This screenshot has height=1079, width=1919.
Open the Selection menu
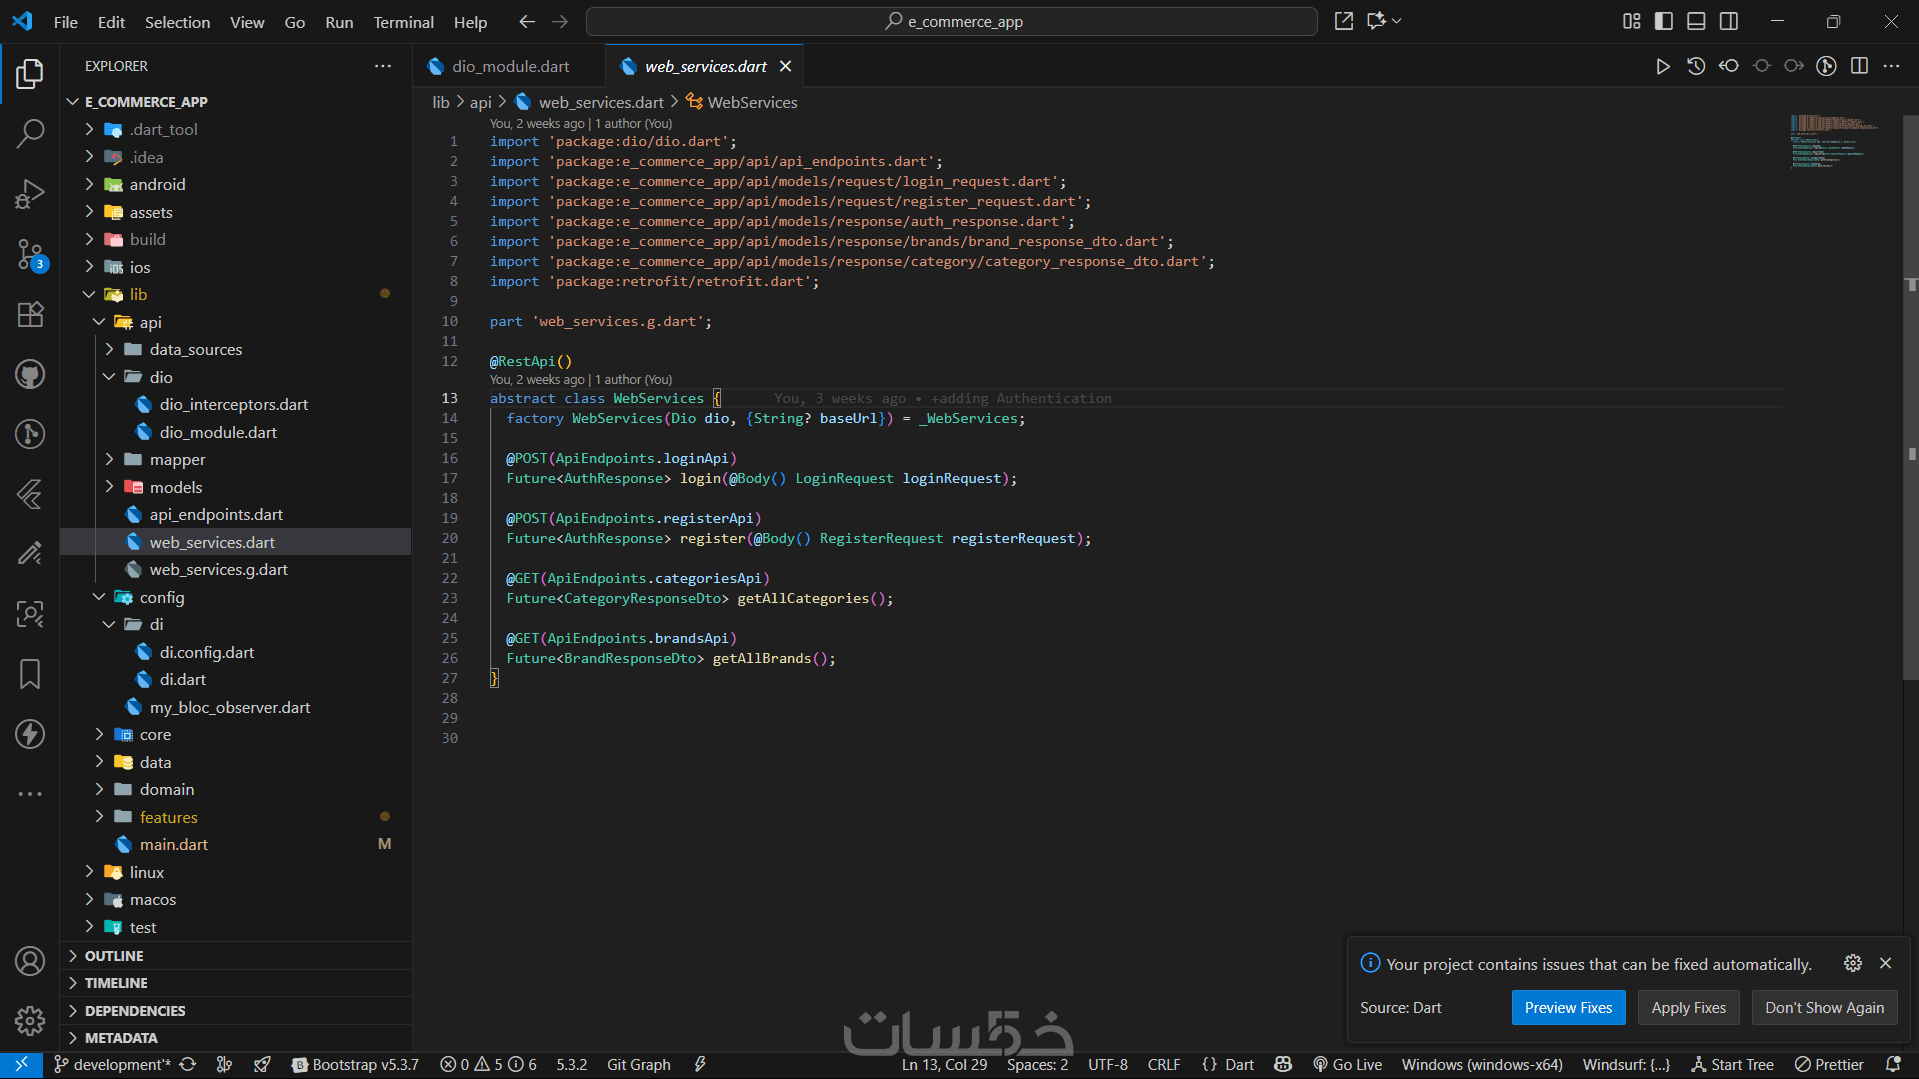(177, 22)
